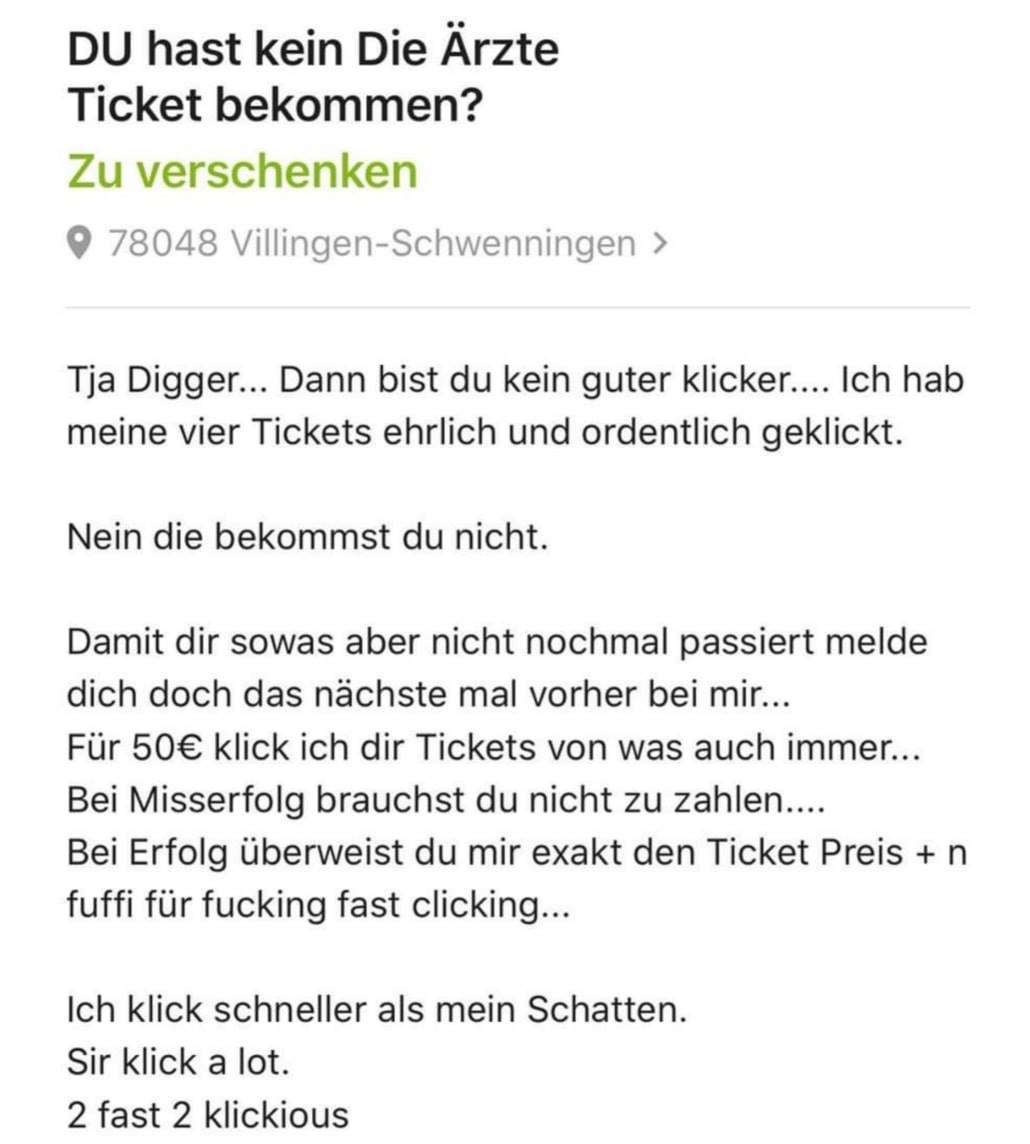This screenshot has height=1144, width=1030.
Task: Click the line 'Für 50€ klick ich dir Tickets'
Action: click(494, 748)
